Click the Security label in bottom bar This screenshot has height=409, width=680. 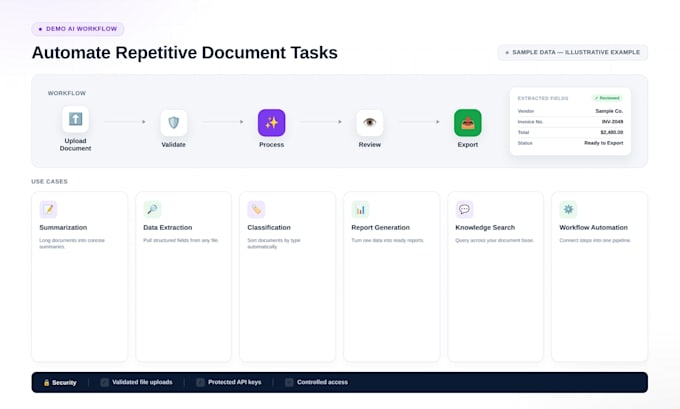click(x=64, y=383)
